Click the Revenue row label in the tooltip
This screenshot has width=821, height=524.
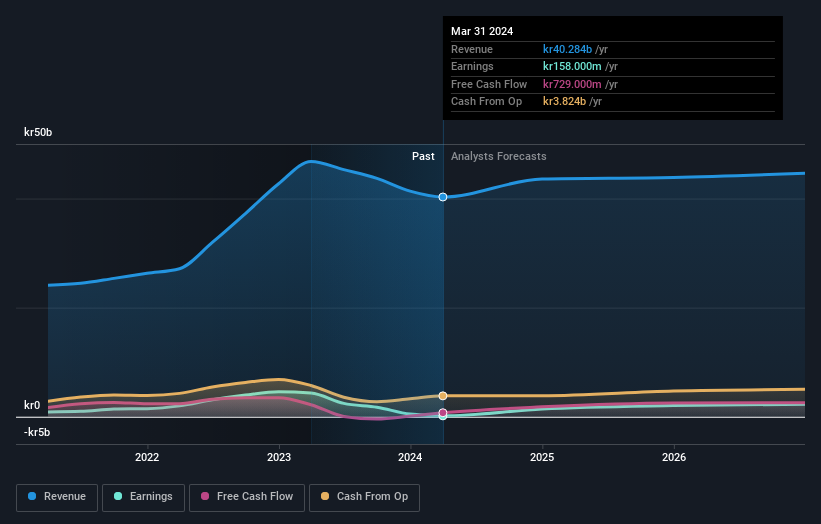(x=472, y=49)
